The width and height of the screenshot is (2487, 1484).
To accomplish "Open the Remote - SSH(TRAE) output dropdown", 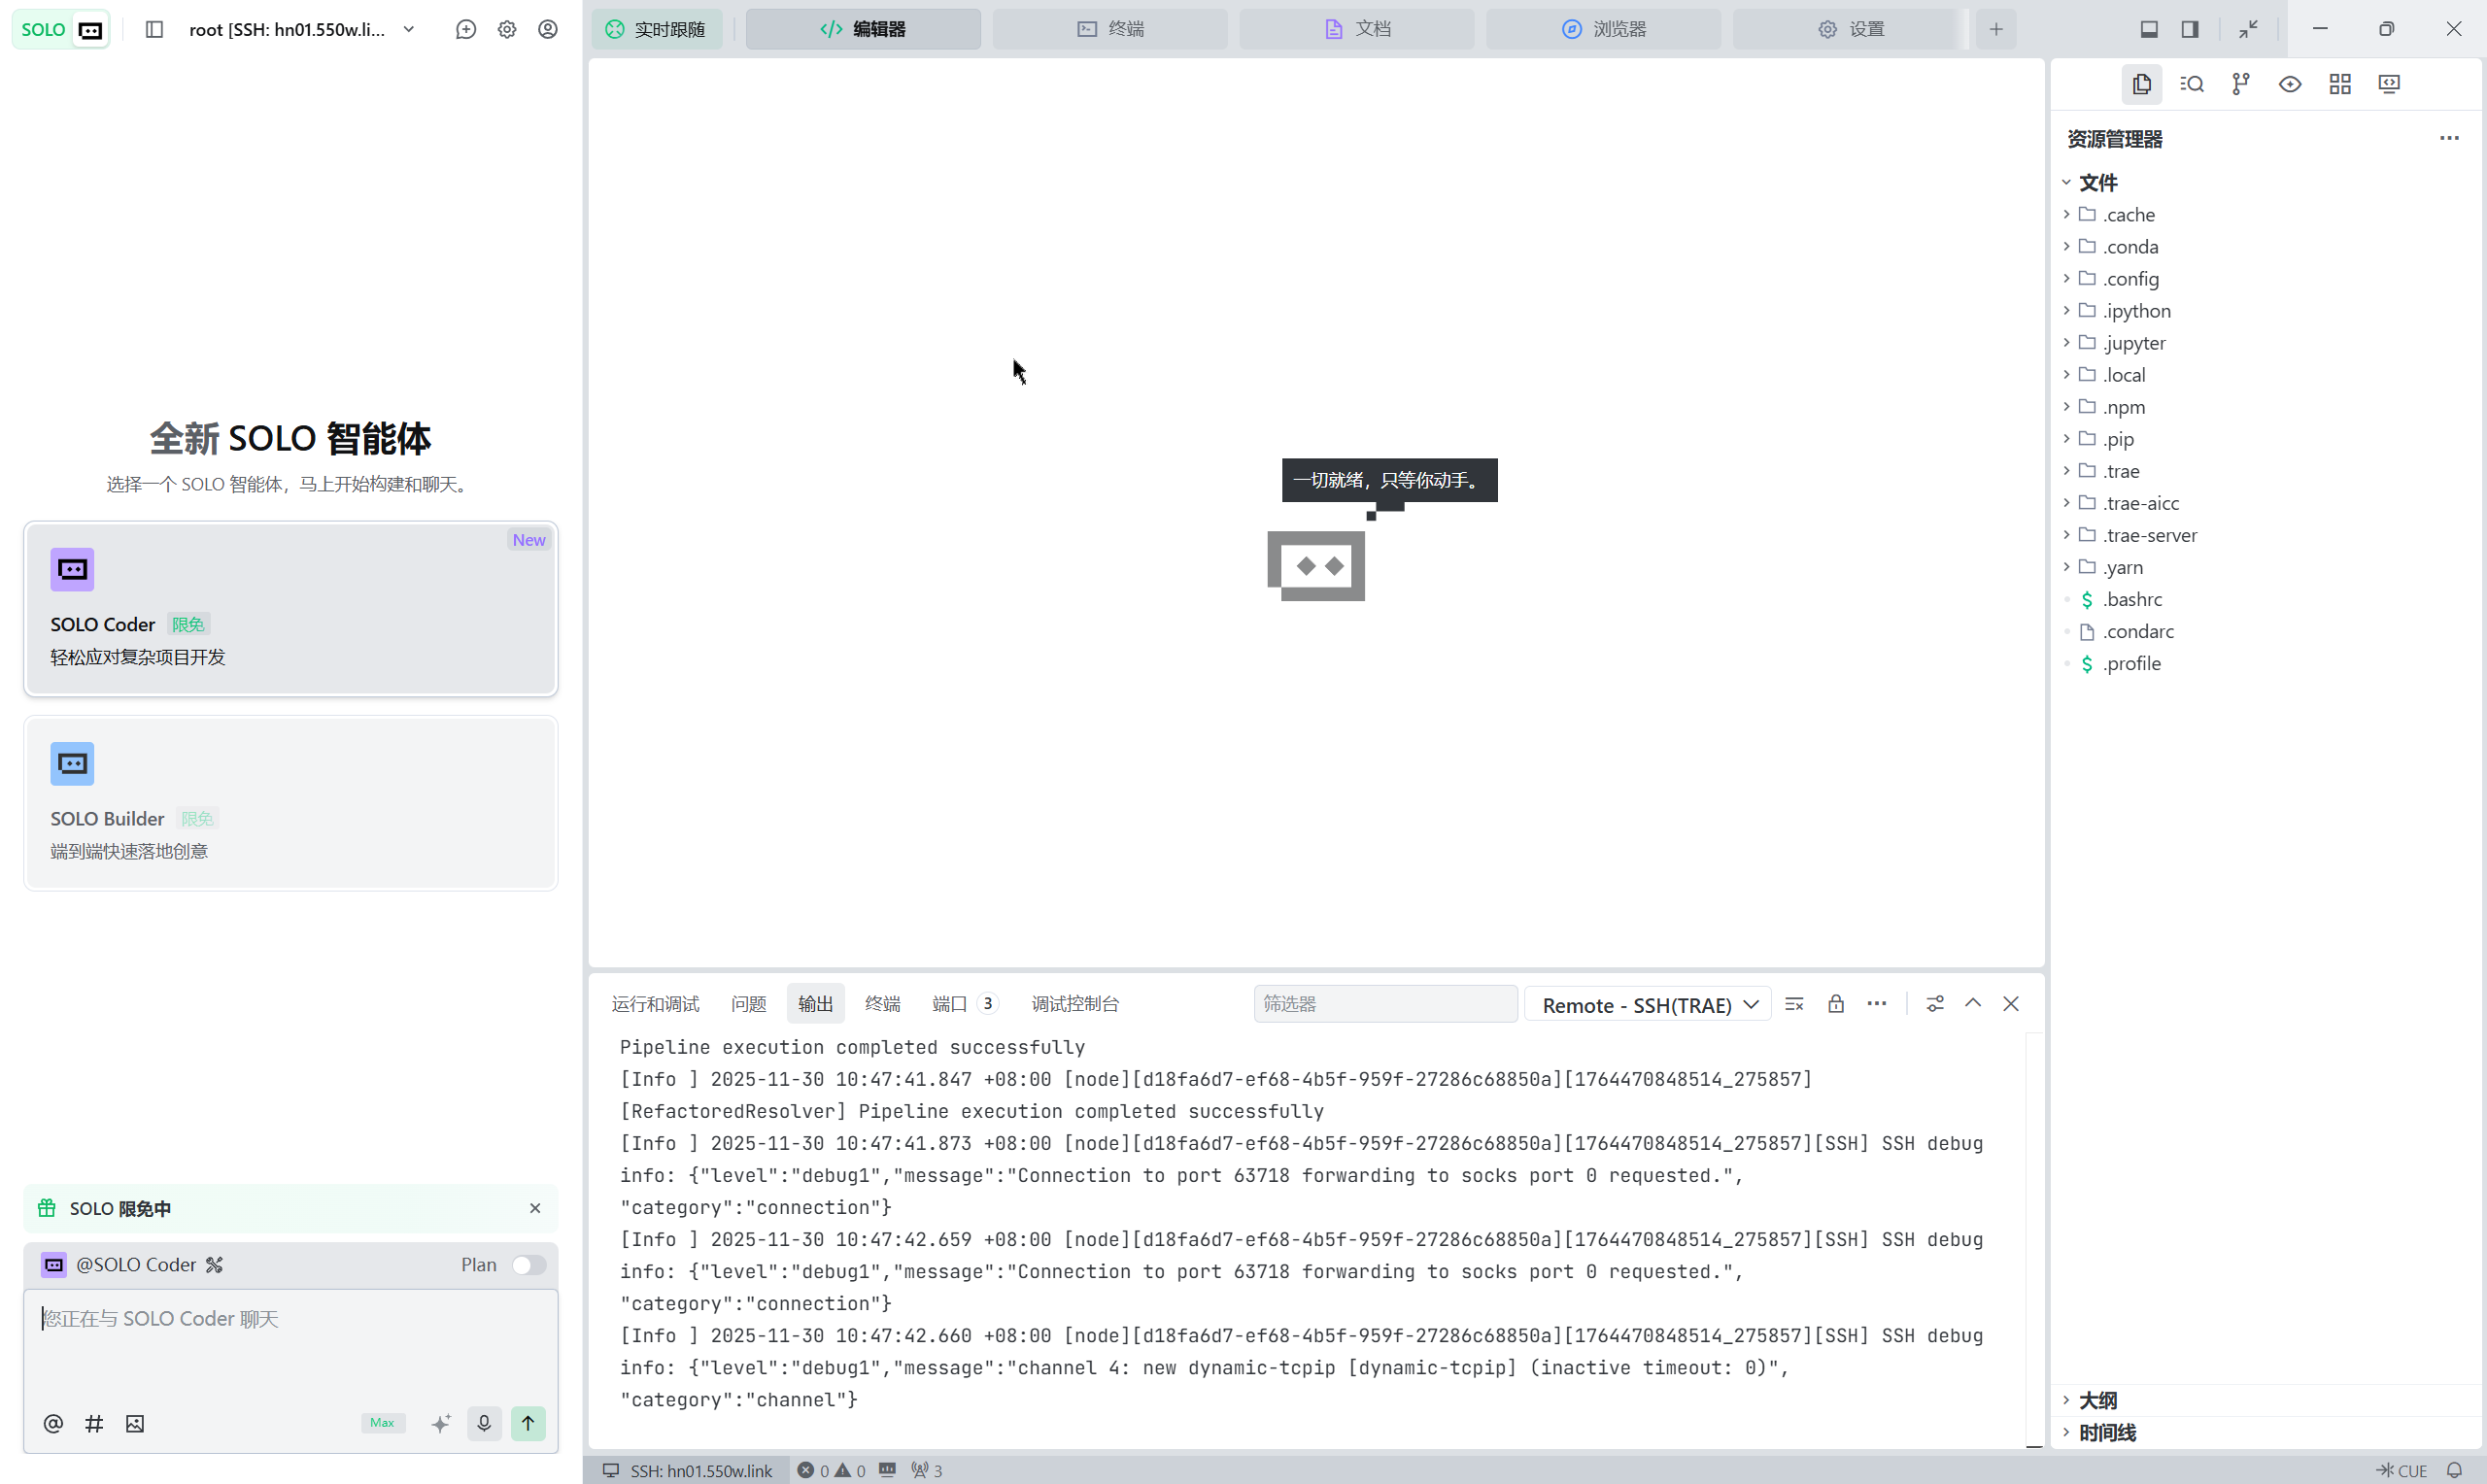I will tap(1647, 1004).
